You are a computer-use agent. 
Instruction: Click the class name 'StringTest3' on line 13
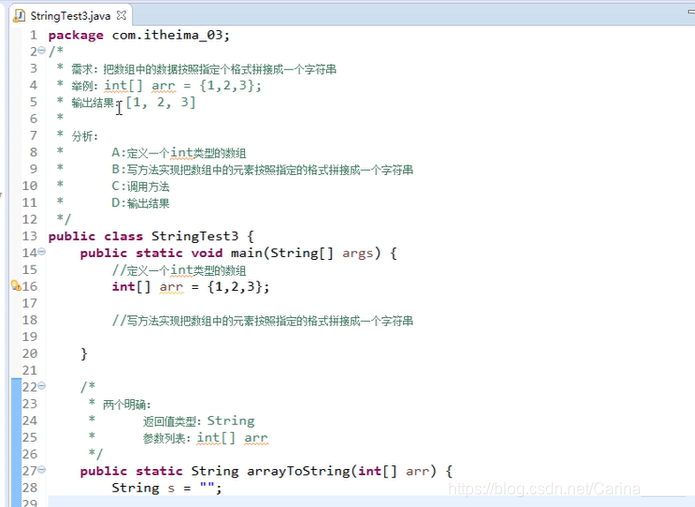click(x=195, y=236)
